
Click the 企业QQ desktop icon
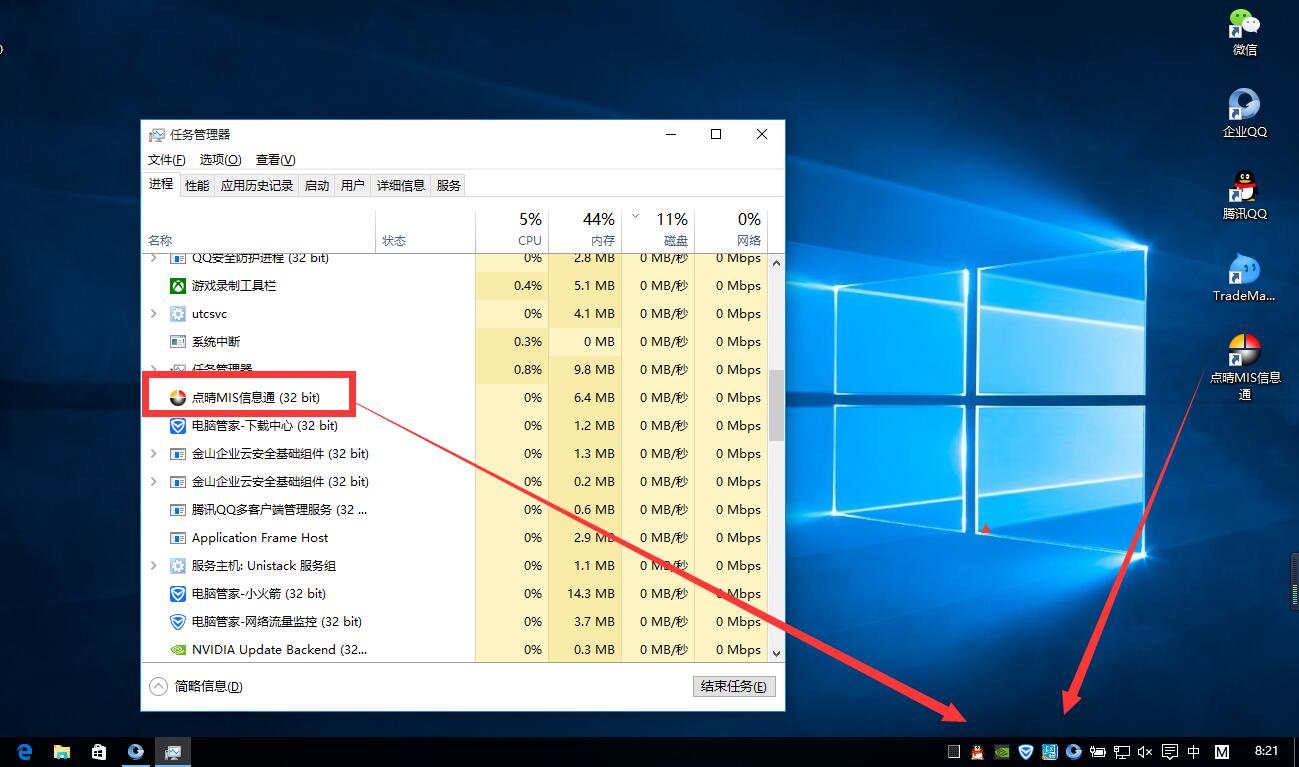(x=1244, y=106)
